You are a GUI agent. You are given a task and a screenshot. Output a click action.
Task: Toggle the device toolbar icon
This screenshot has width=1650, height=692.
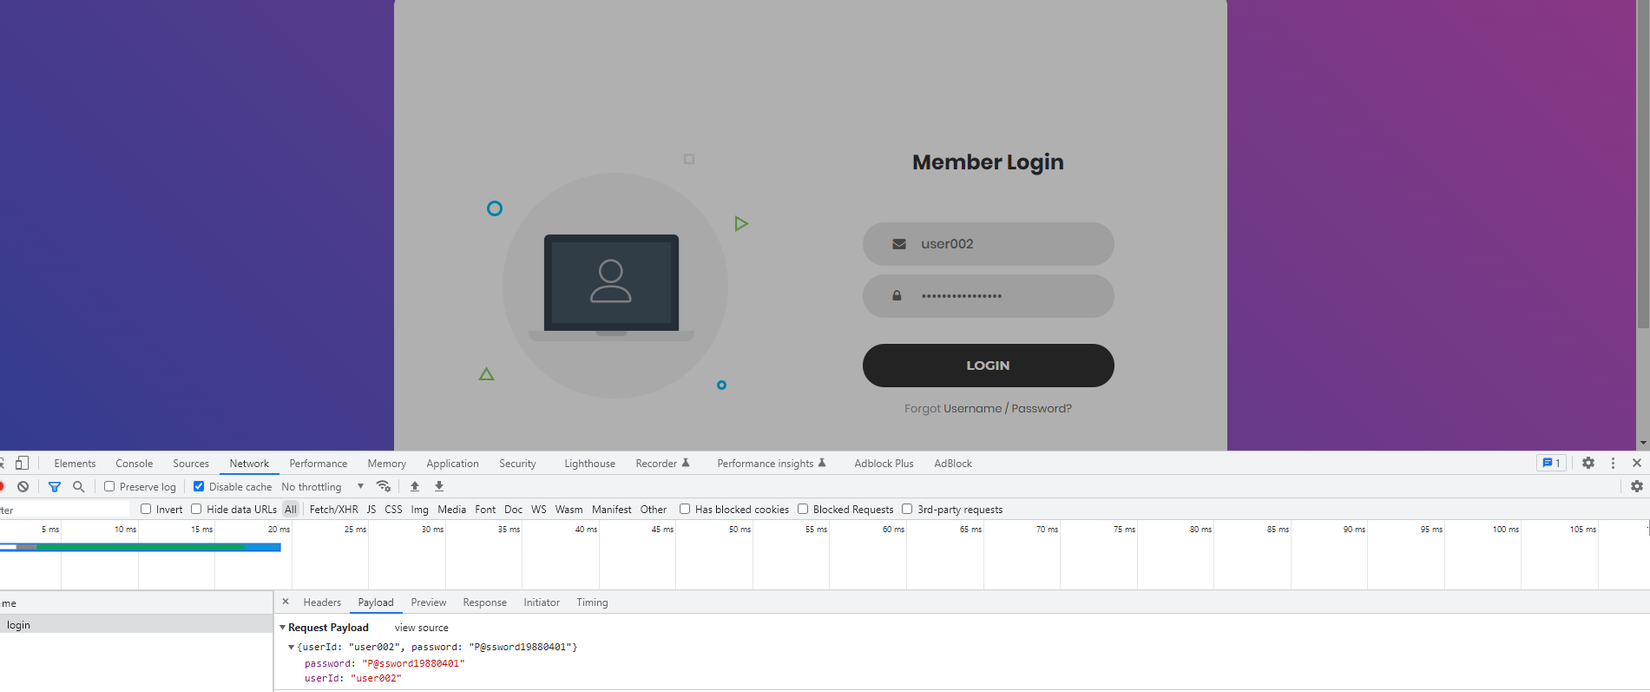pos(22,463)
